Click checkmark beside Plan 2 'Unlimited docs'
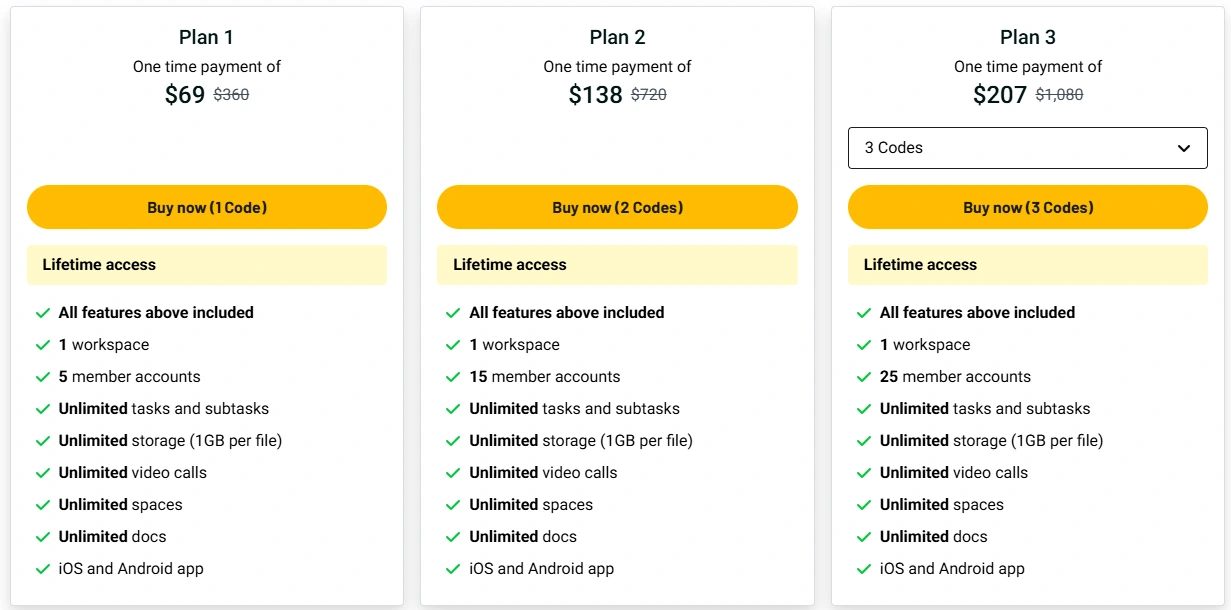The width and height of the screenshot is (1231, 610). [x=454, y=537]
